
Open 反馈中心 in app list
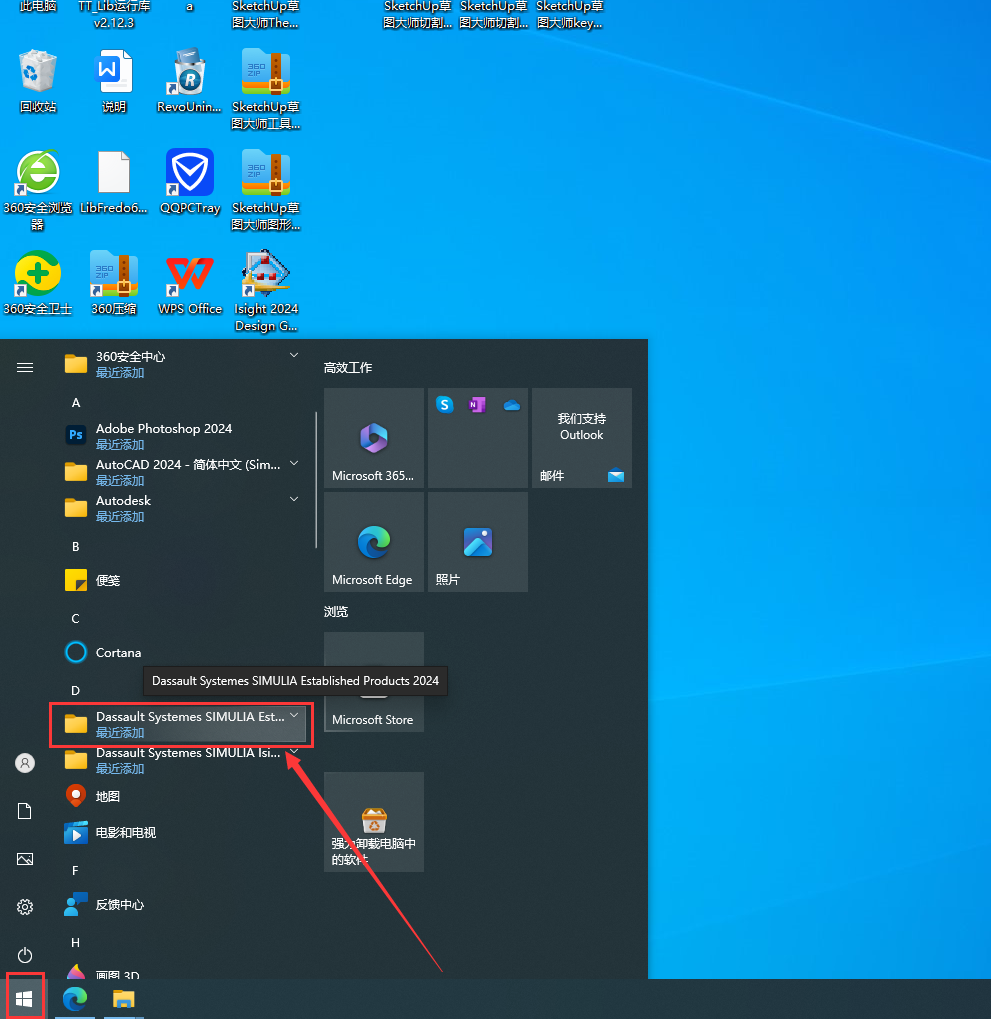click(119, 904)
